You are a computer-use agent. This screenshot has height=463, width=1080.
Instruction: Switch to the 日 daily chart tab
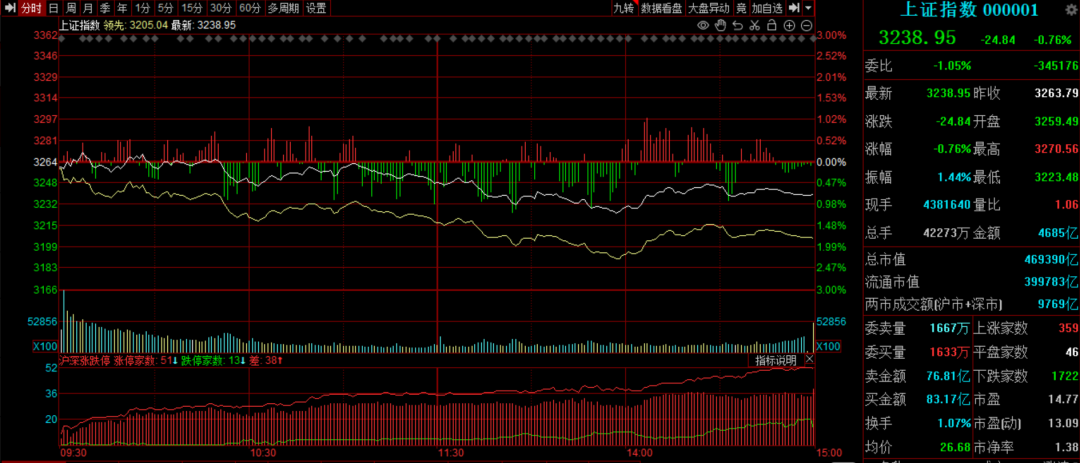click(x=54, y=8)
